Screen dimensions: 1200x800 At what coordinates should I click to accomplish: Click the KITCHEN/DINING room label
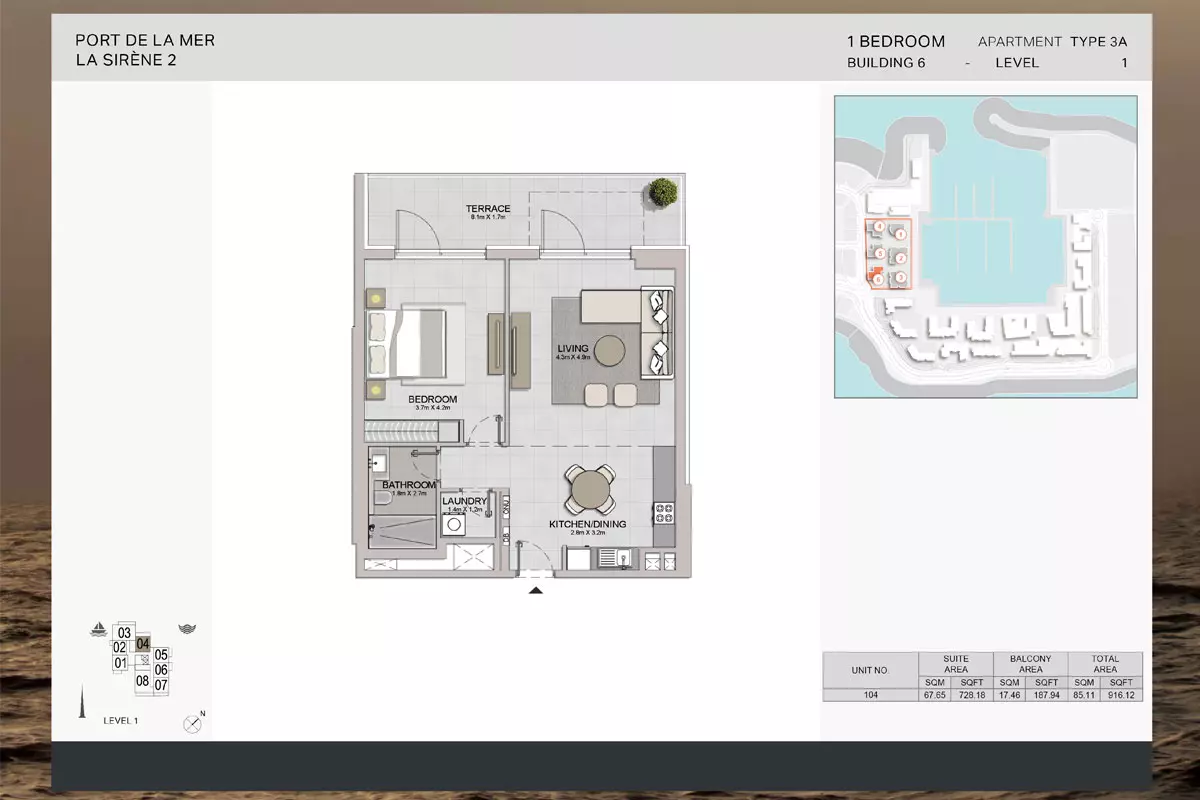coord(587,524)
